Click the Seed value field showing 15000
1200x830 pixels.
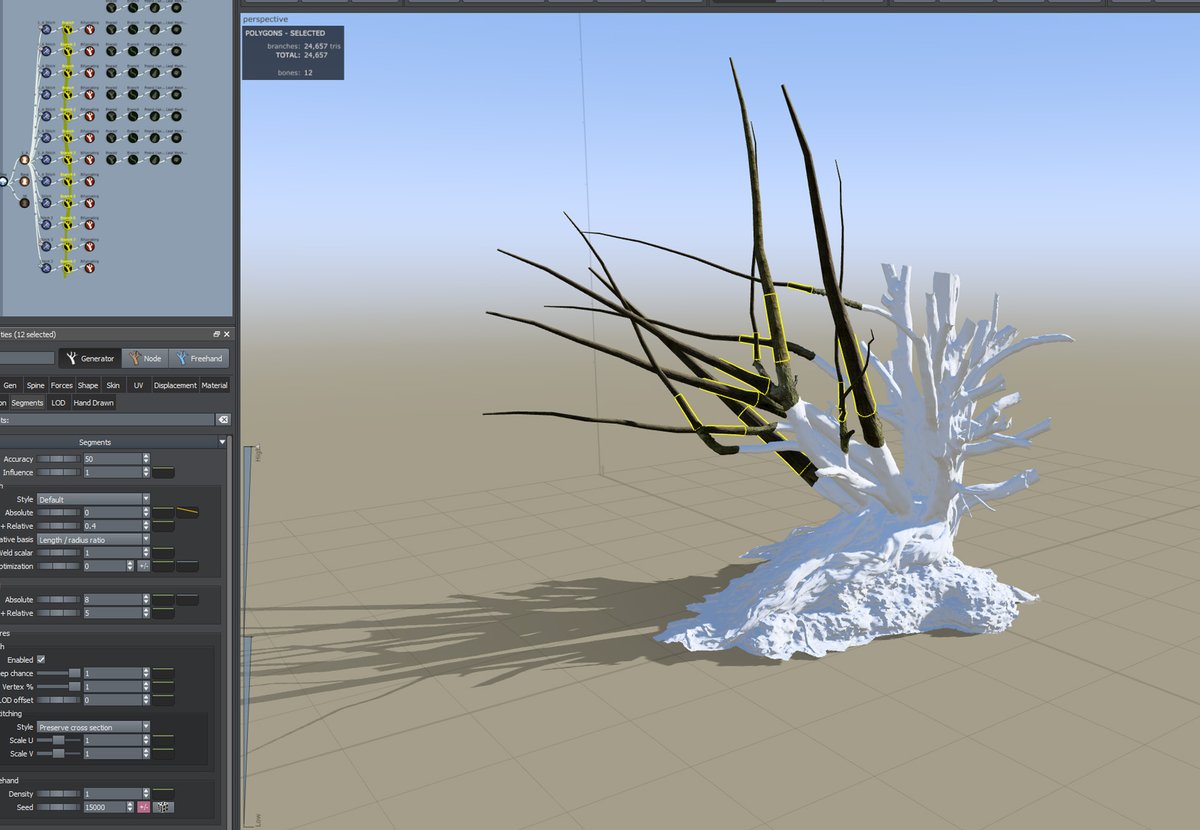coord(105,807)
